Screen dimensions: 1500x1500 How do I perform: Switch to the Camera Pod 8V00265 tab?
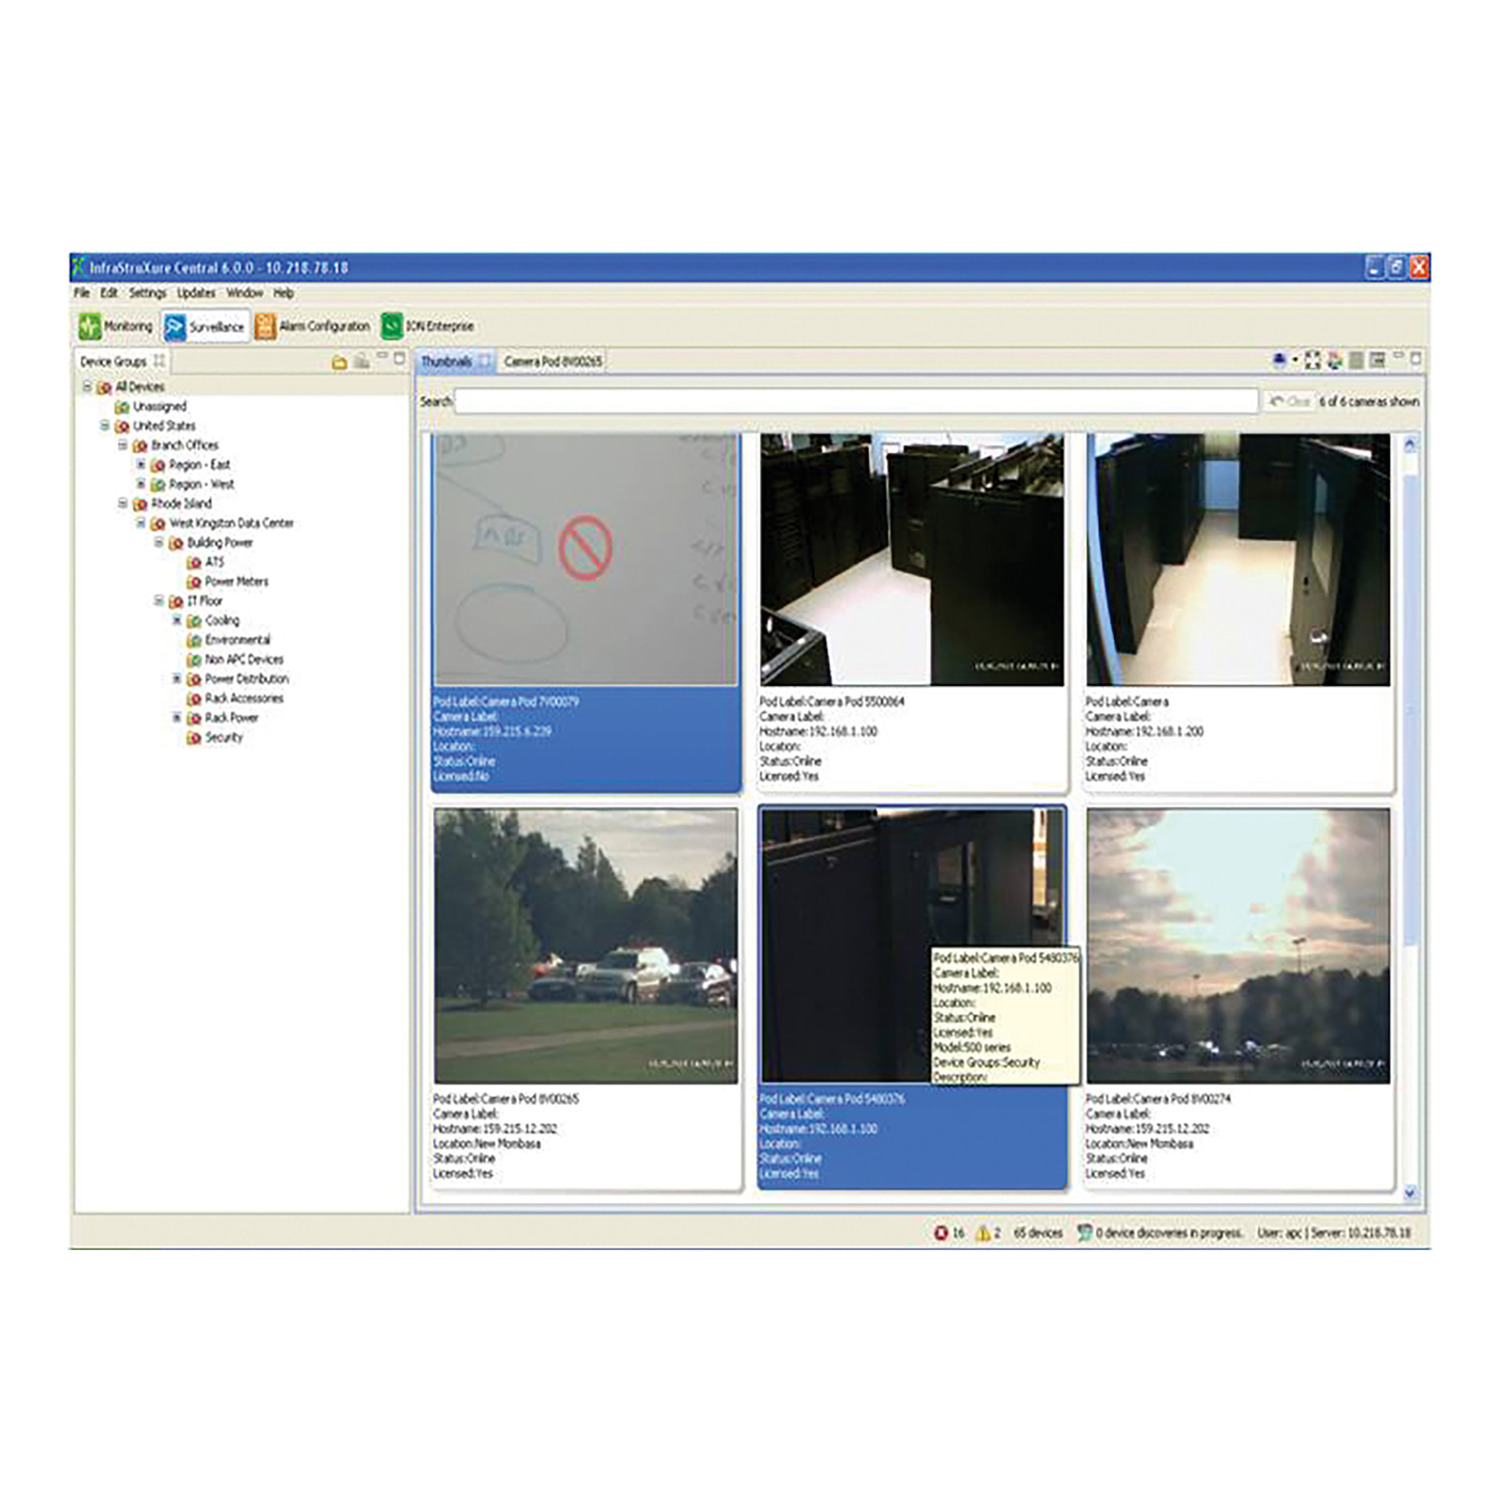click(552, 361)
